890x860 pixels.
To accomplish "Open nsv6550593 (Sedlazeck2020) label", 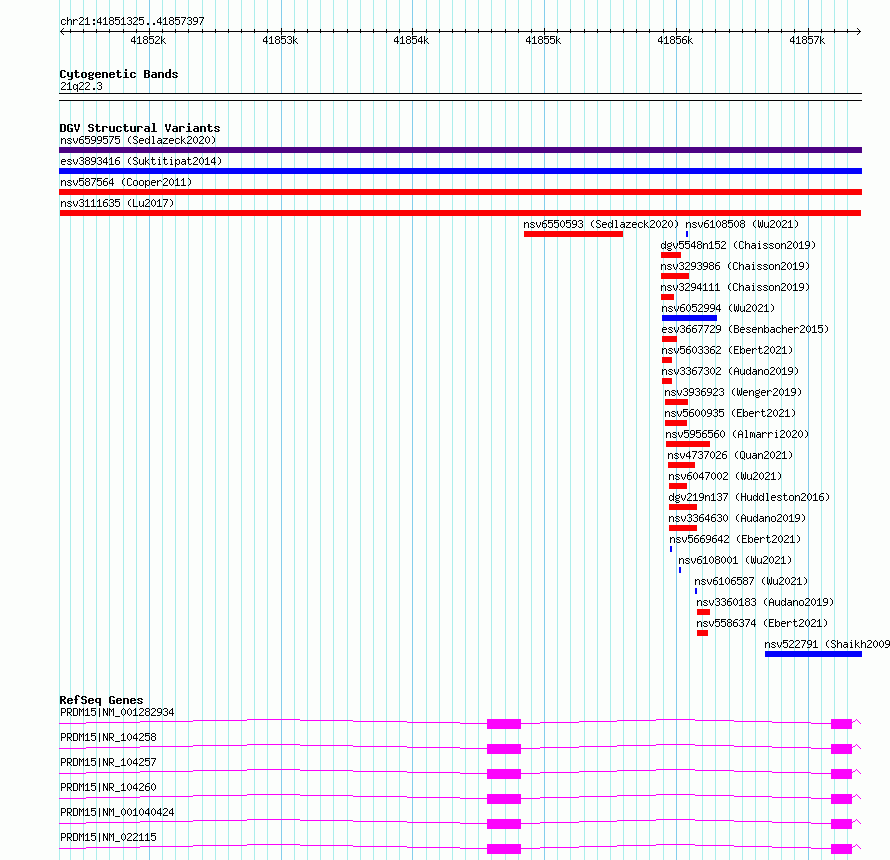I will click(x=601, y=224).
